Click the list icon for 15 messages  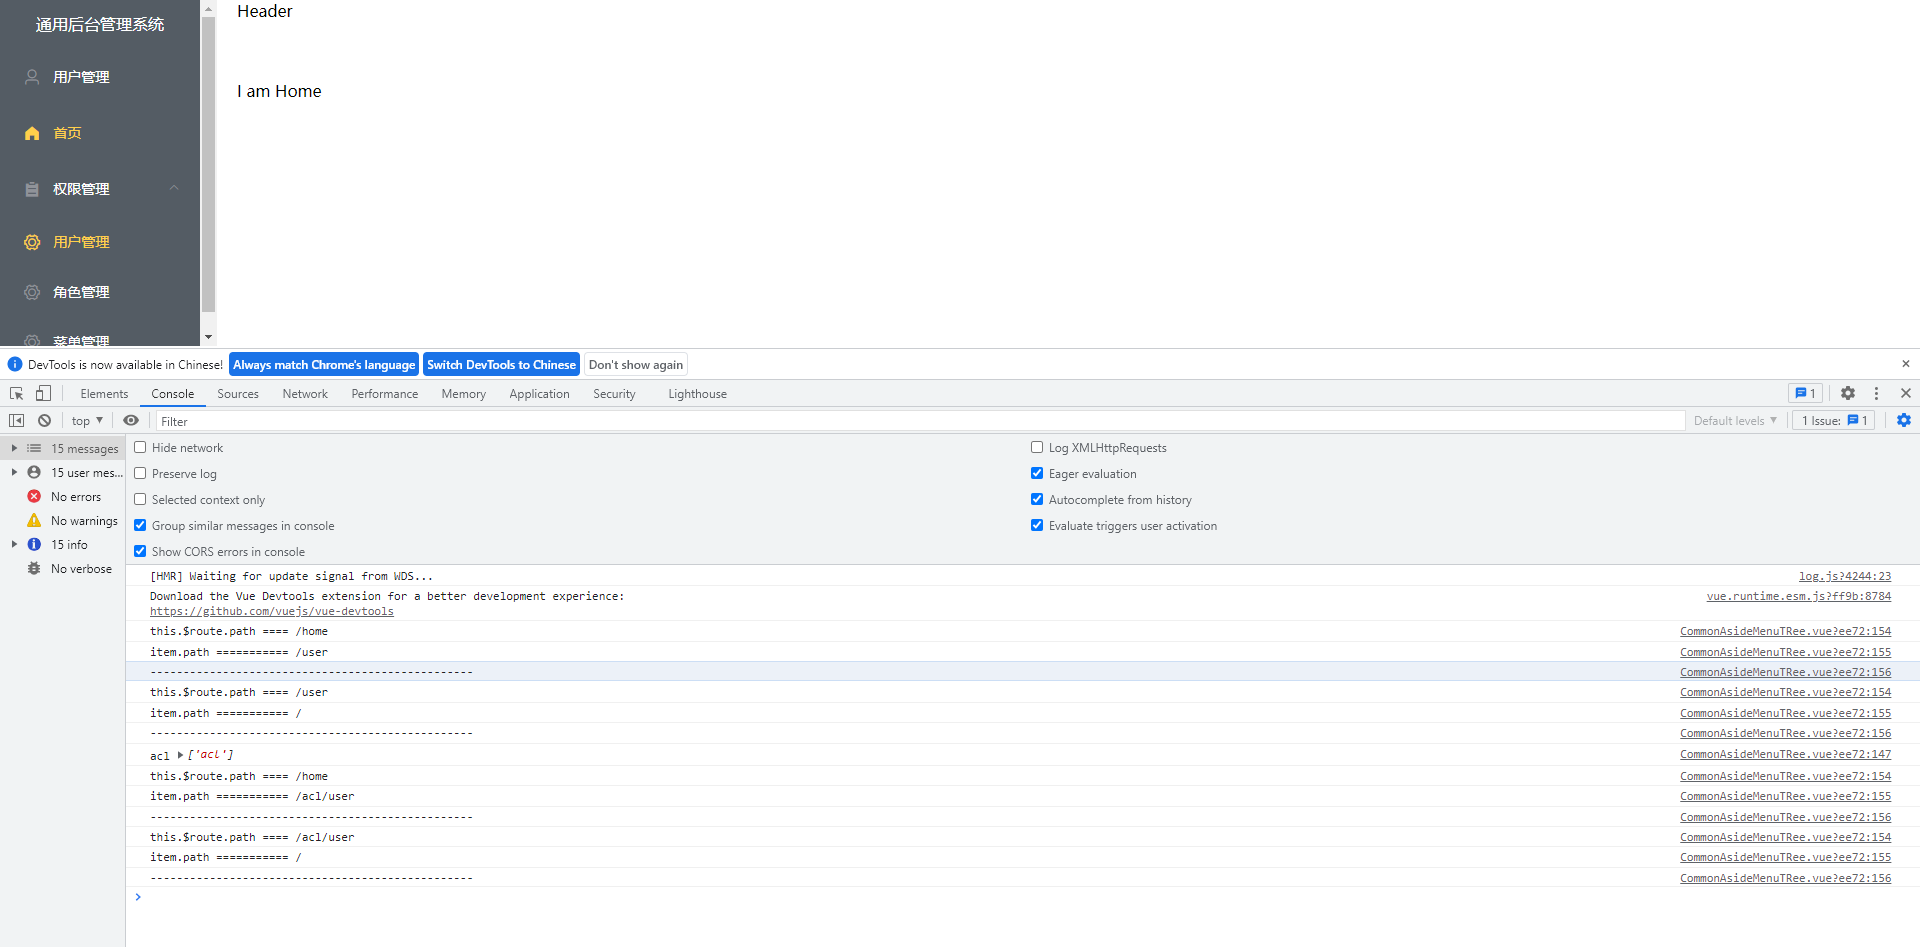pyautogui.click(x=34, y=448)
